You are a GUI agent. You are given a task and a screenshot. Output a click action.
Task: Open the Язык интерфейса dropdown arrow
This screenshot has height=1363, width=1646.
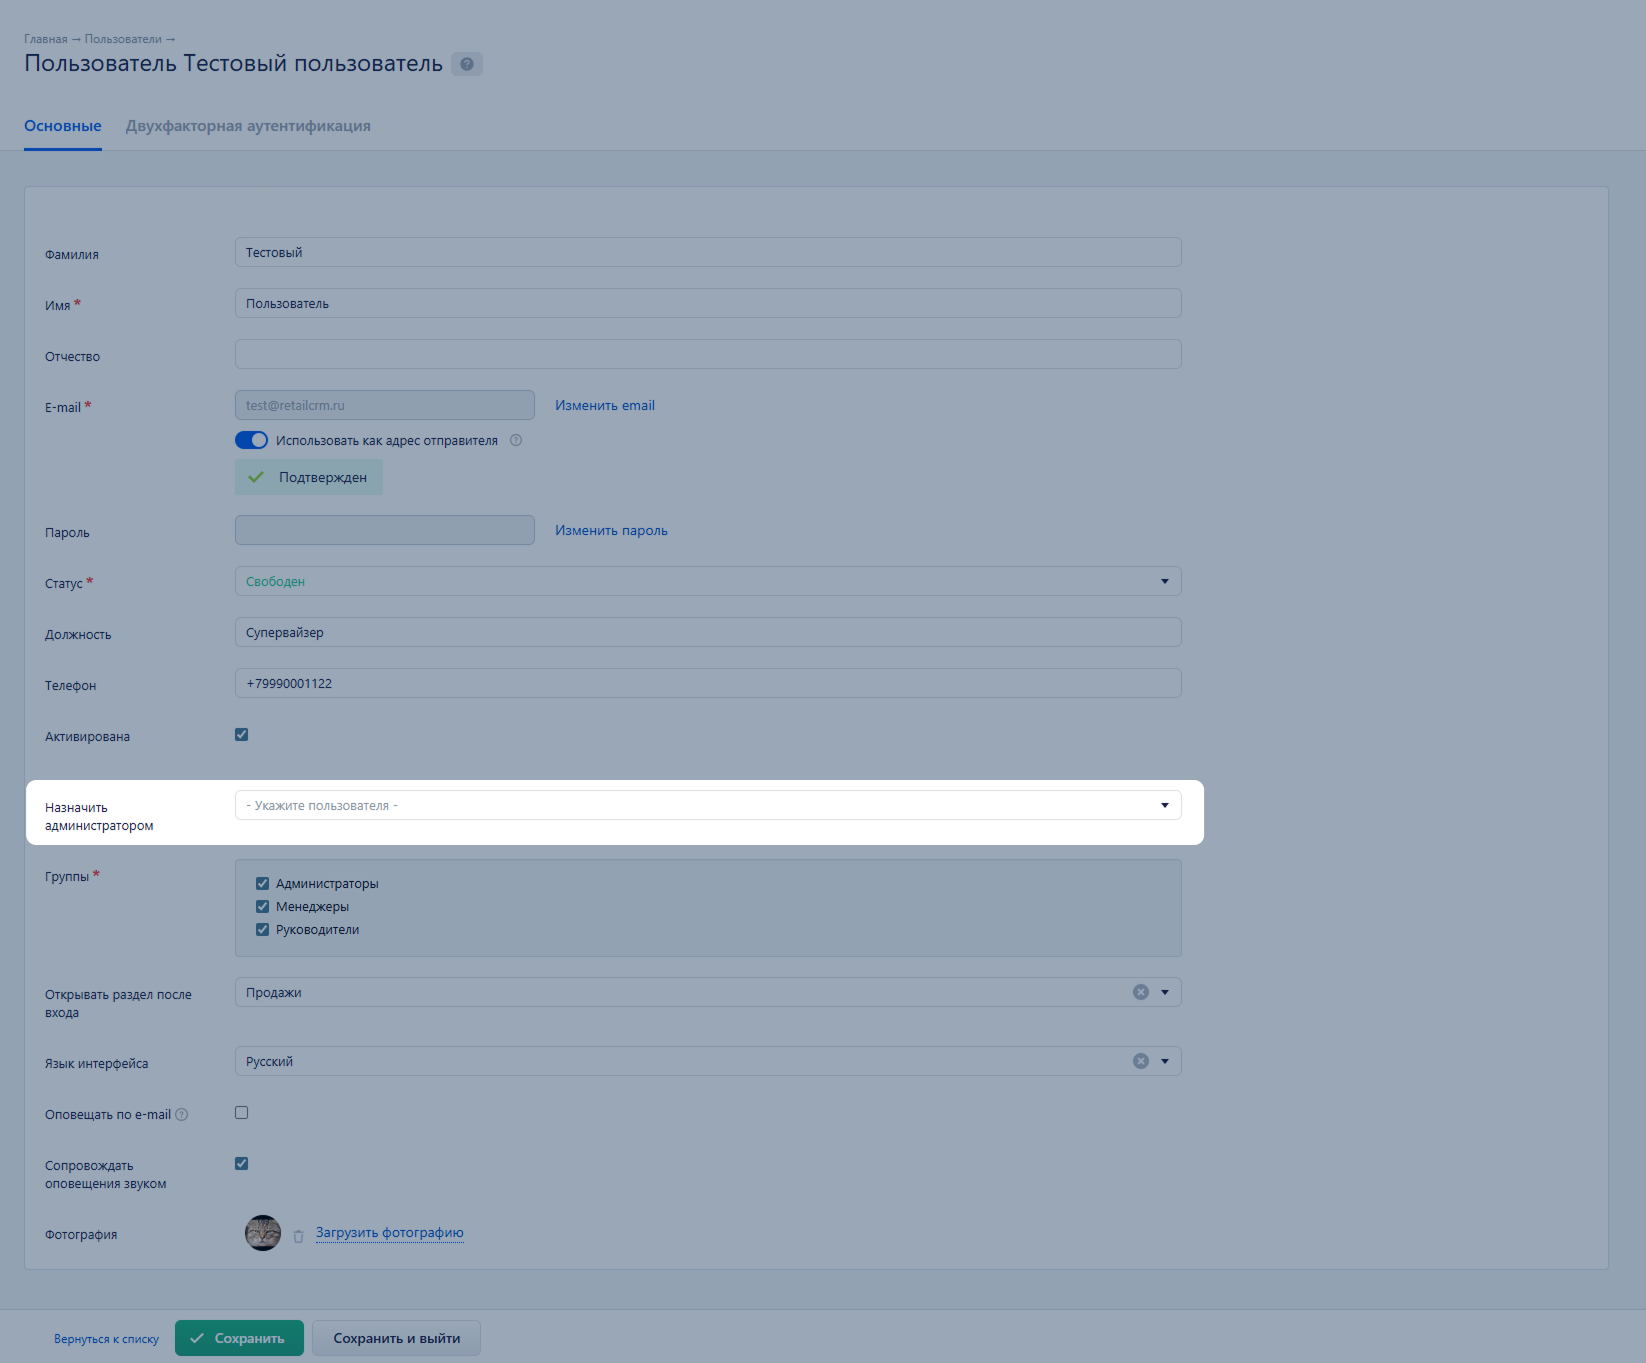tap(1164, 1061)
